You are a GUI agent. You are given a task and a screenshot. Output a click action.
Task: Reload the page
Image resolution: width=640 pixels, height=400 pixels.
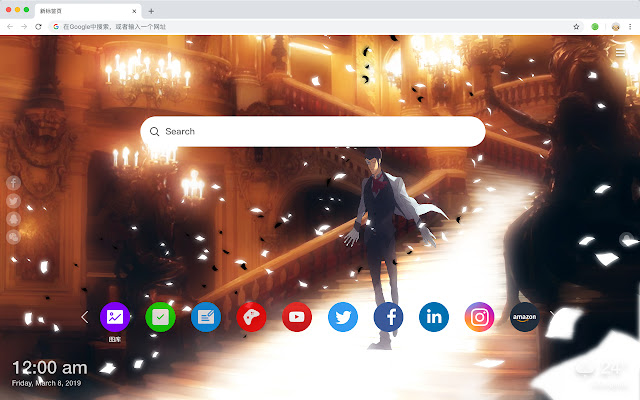click(38, 27)
